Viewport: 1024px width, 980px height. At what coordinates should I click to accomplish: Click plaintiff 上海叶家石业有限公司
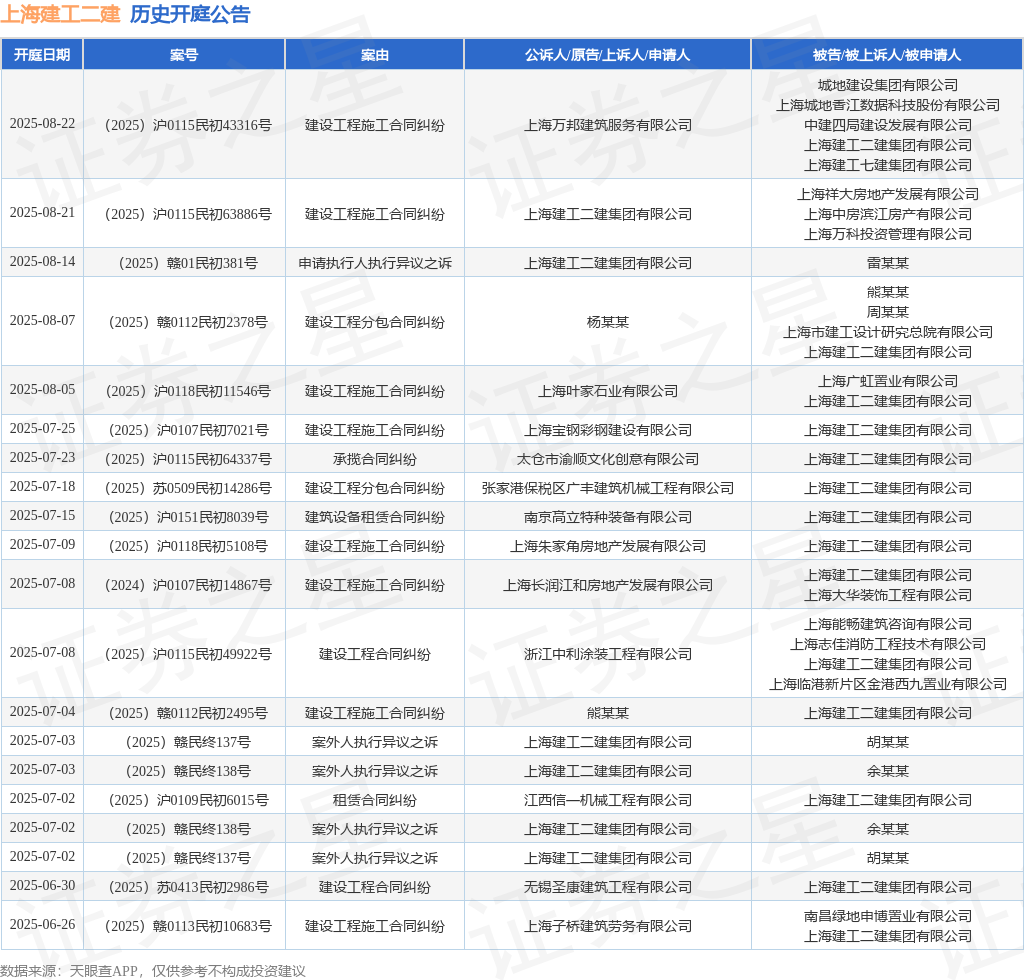click(x=607, y=391)
